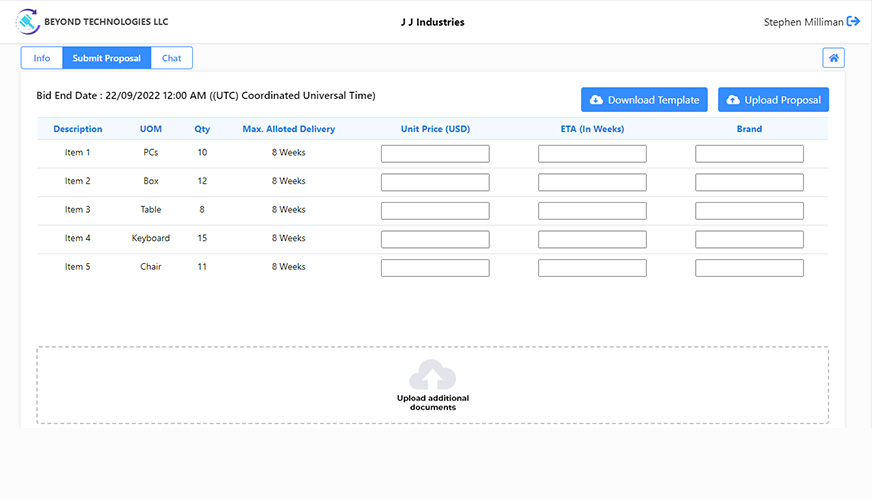Select Brand field for Item 3

[x=749, y=211]
